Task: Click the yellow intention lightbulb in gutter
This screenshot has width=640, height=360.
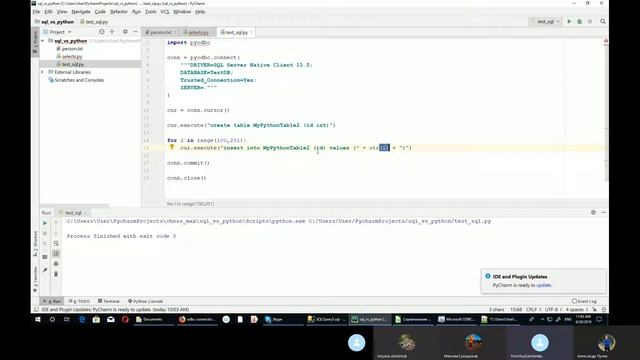Action: pyautogui.click(x=172, y=147)
